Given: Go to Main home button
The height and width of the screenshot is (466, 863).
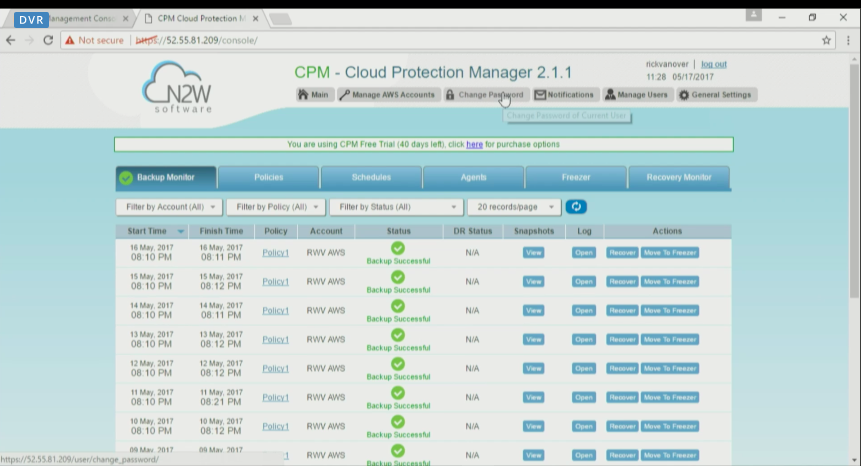Looking at the screenshot, I should tap(314, 95).
